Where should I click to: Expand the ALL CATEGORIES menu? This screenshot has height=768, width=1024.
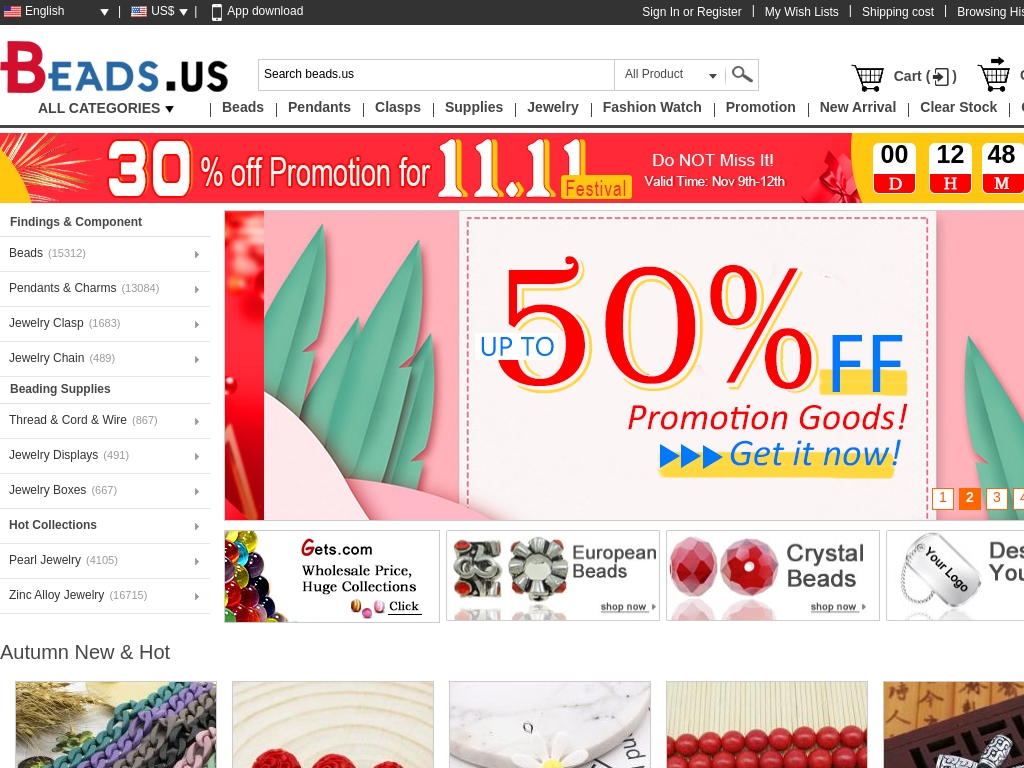(x=106, y=108)
